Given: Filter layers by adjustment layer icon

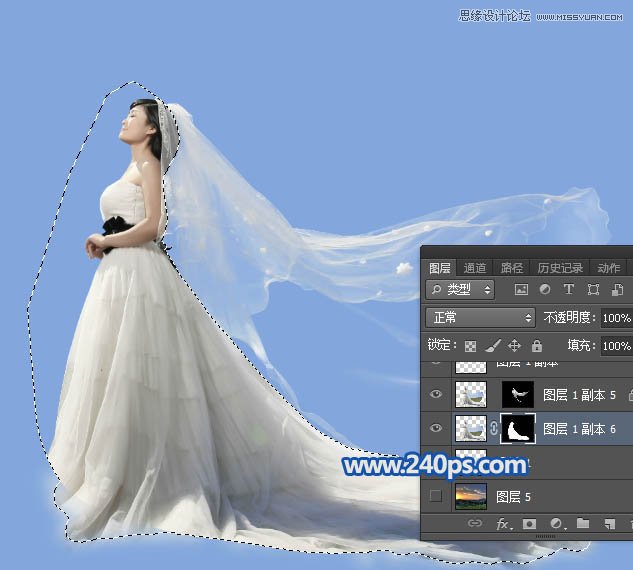Looking at the screenshot, I should [x=545, y=289].
